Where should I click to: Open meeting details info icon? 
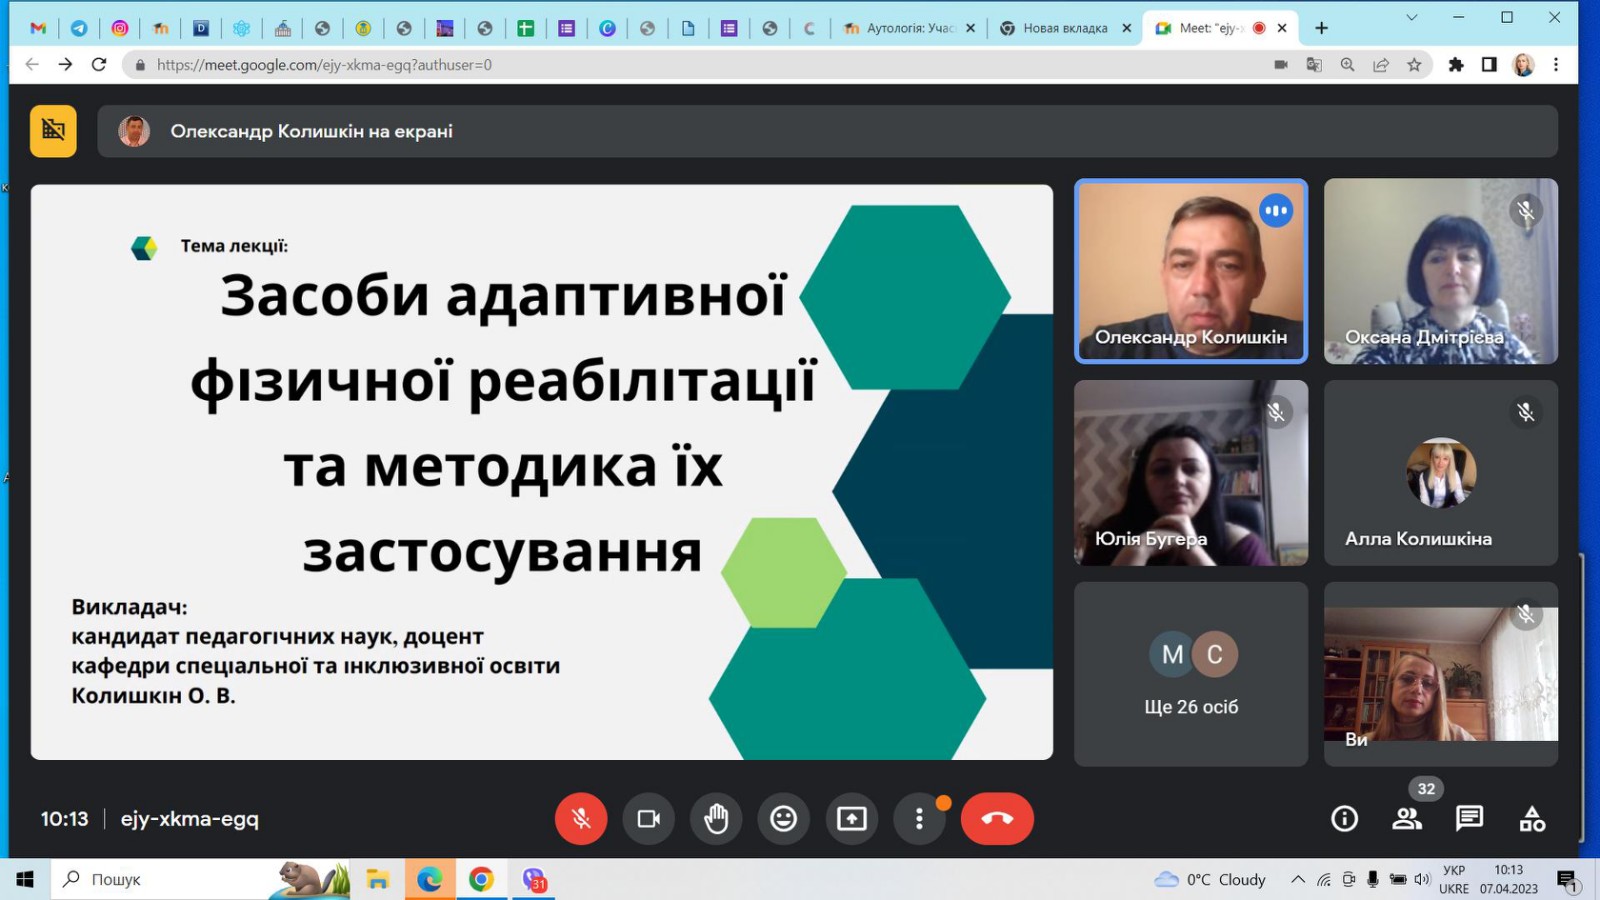click(1344, 819)
